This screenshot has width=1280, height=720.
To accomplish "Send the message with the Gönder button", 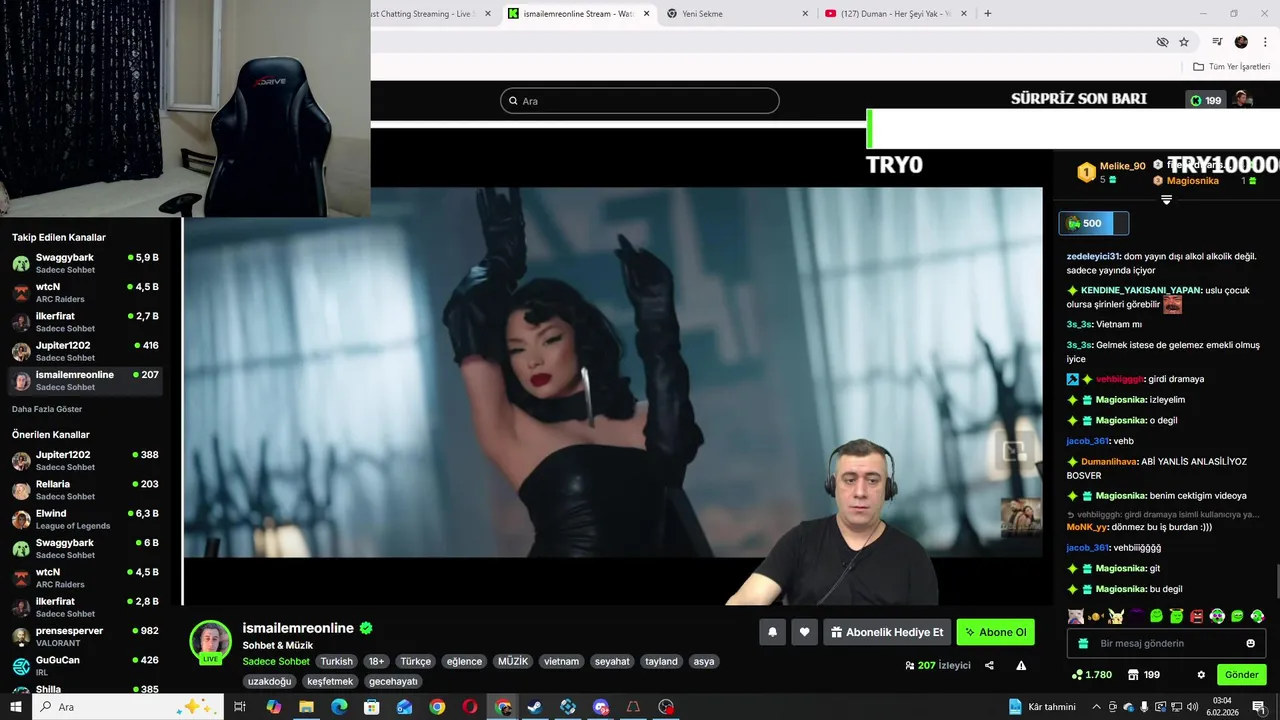I will (1241, 674).
